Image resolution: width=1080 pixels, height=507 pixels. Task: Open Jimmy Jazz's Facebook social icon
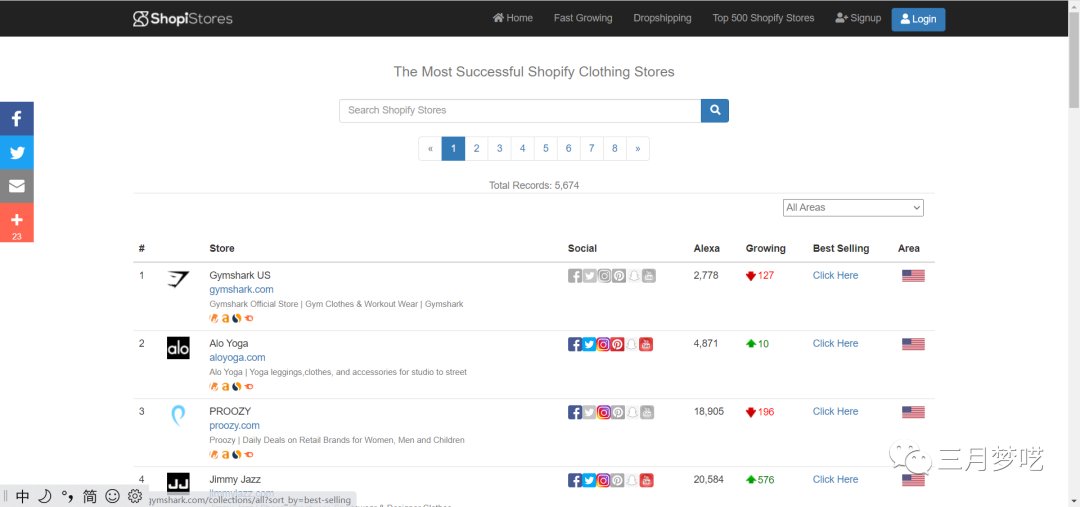point(575,480)
